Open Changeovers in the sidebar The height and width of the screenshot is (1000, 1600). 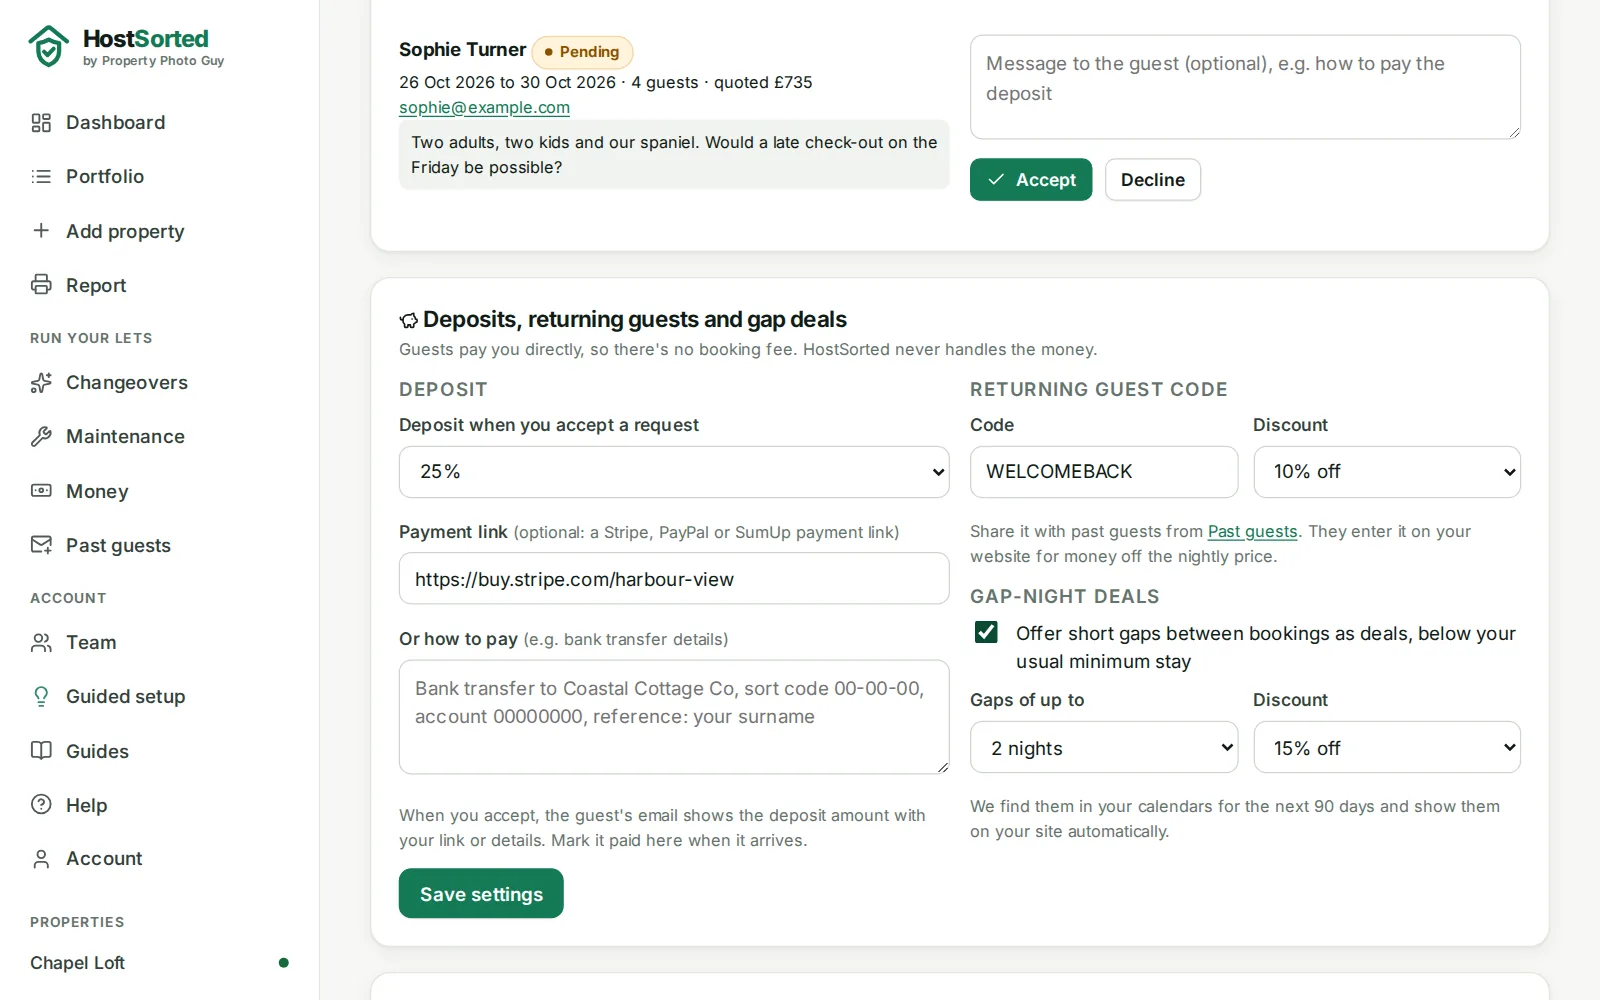pos(127,383)
